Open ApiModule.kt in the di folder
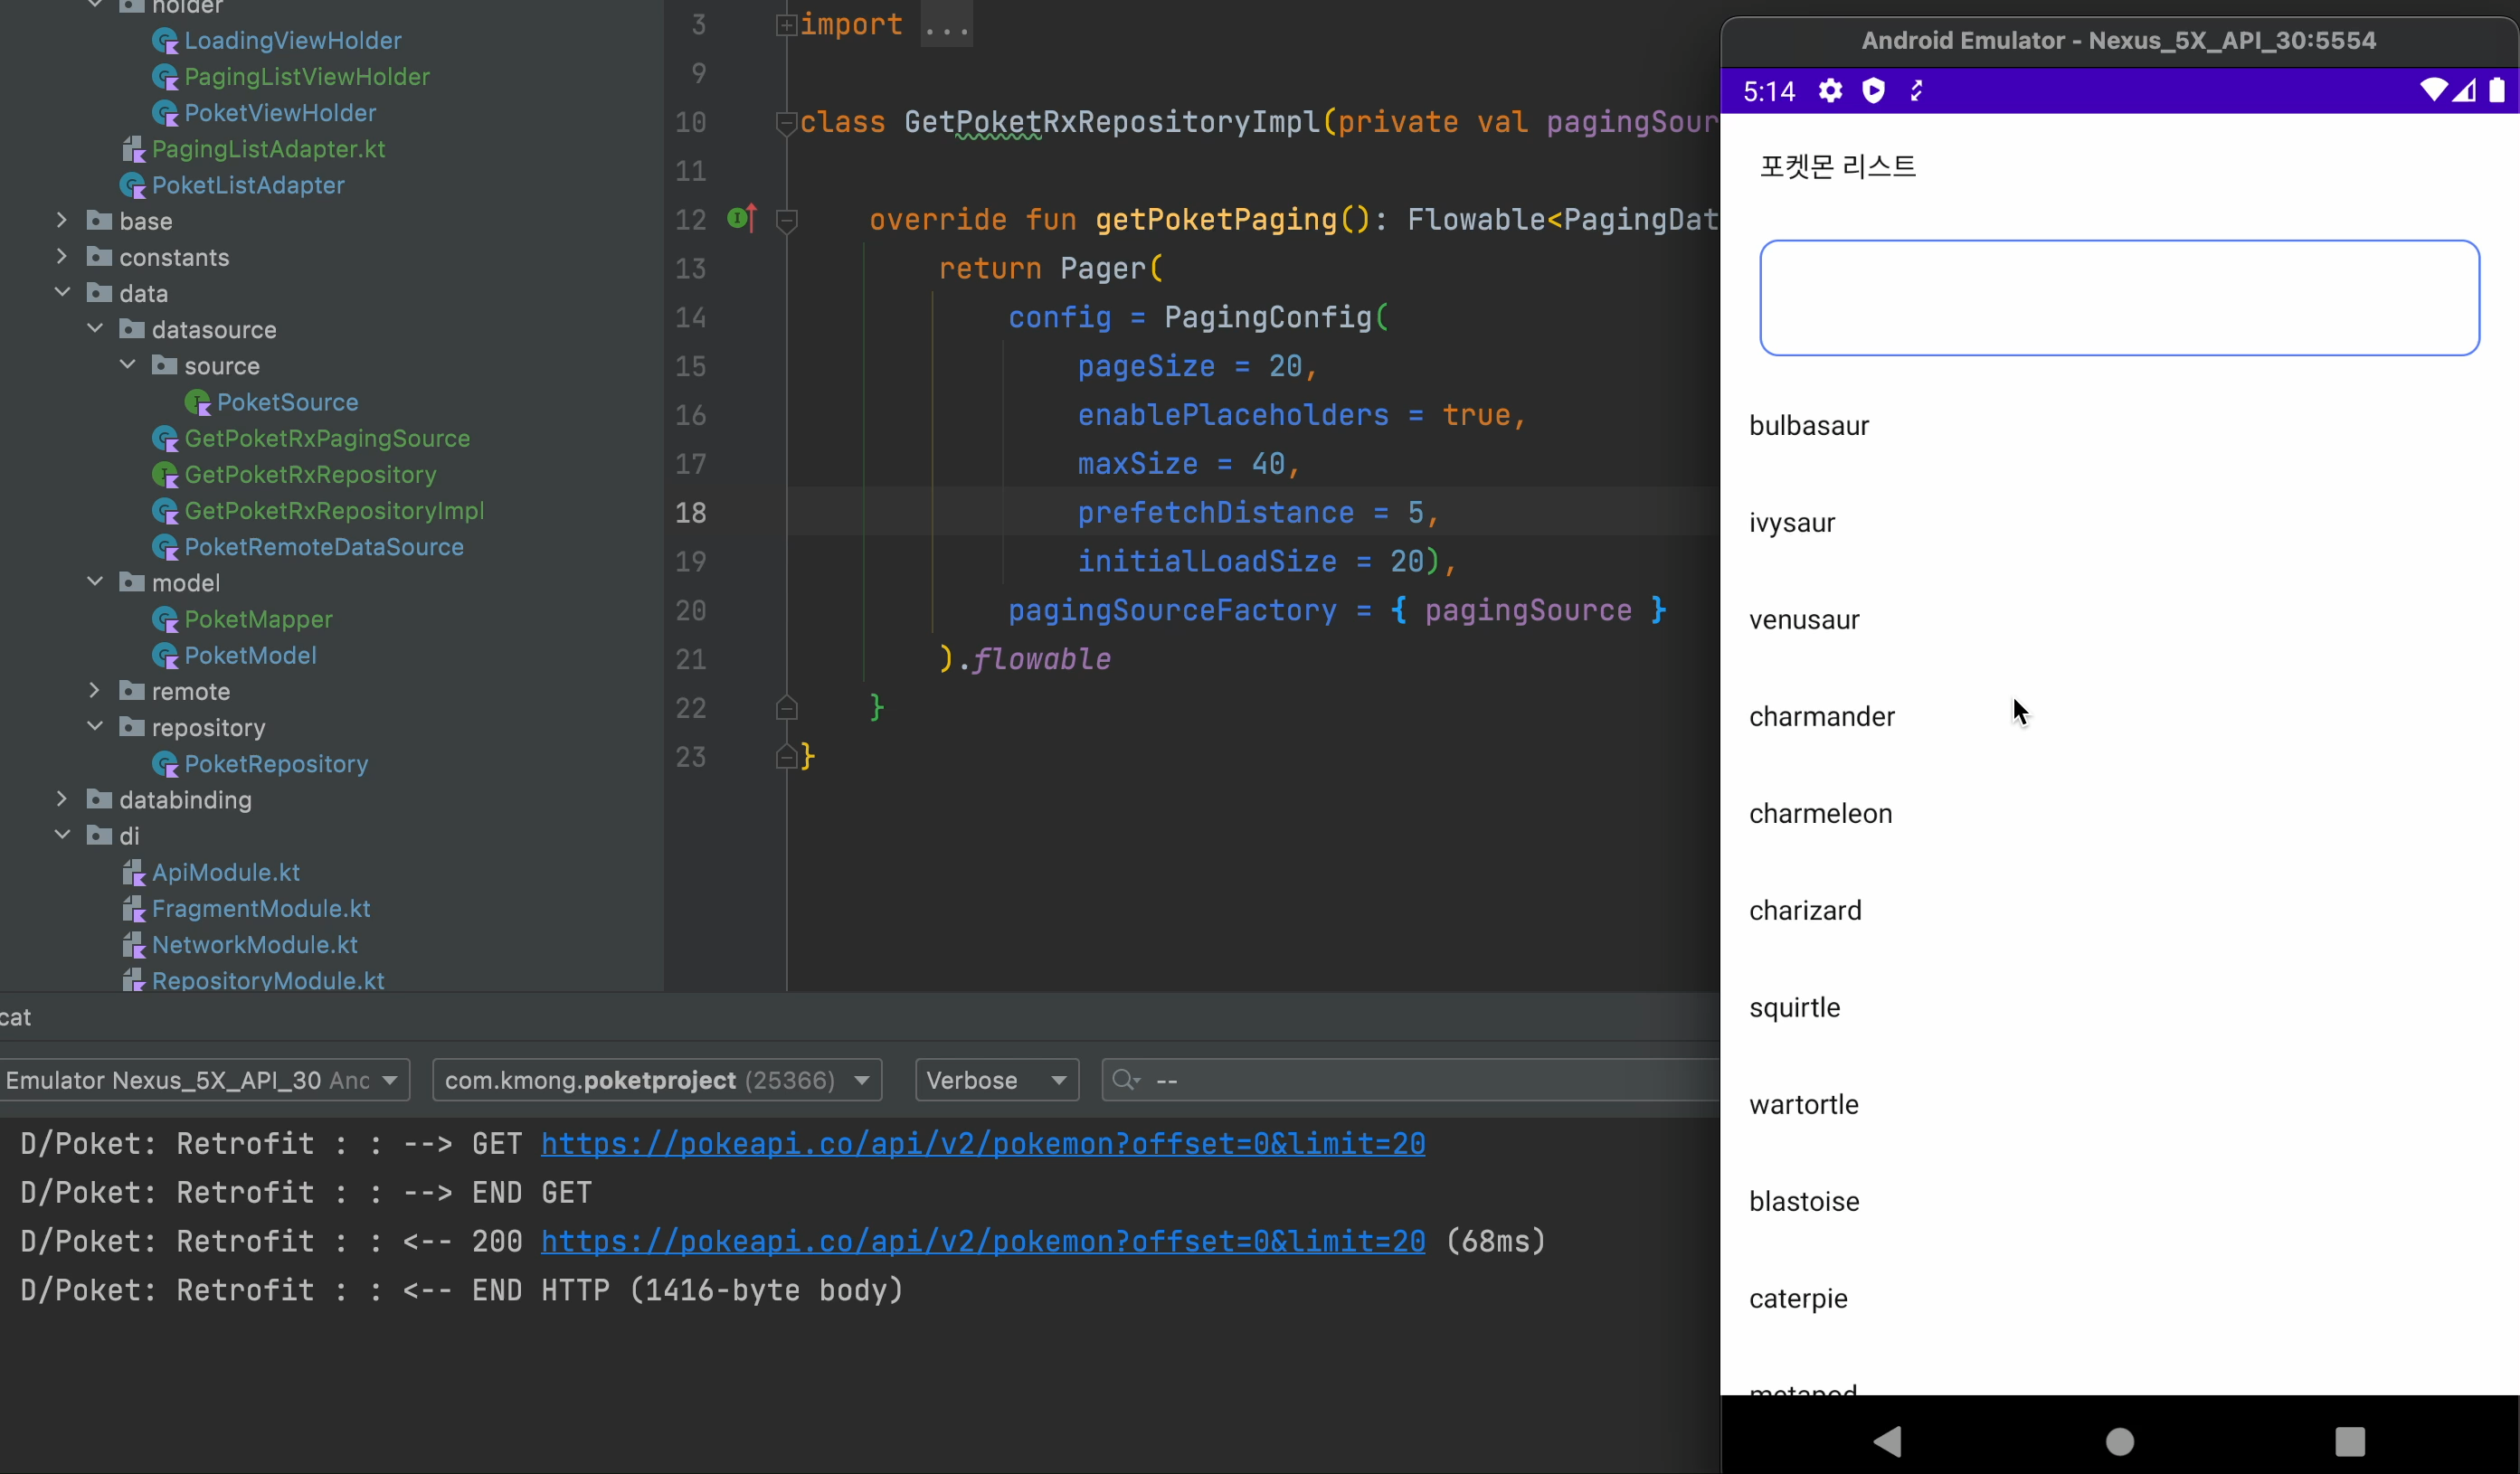The width and height of the screenshot is (2520, 1474). (x=225, y=872)
